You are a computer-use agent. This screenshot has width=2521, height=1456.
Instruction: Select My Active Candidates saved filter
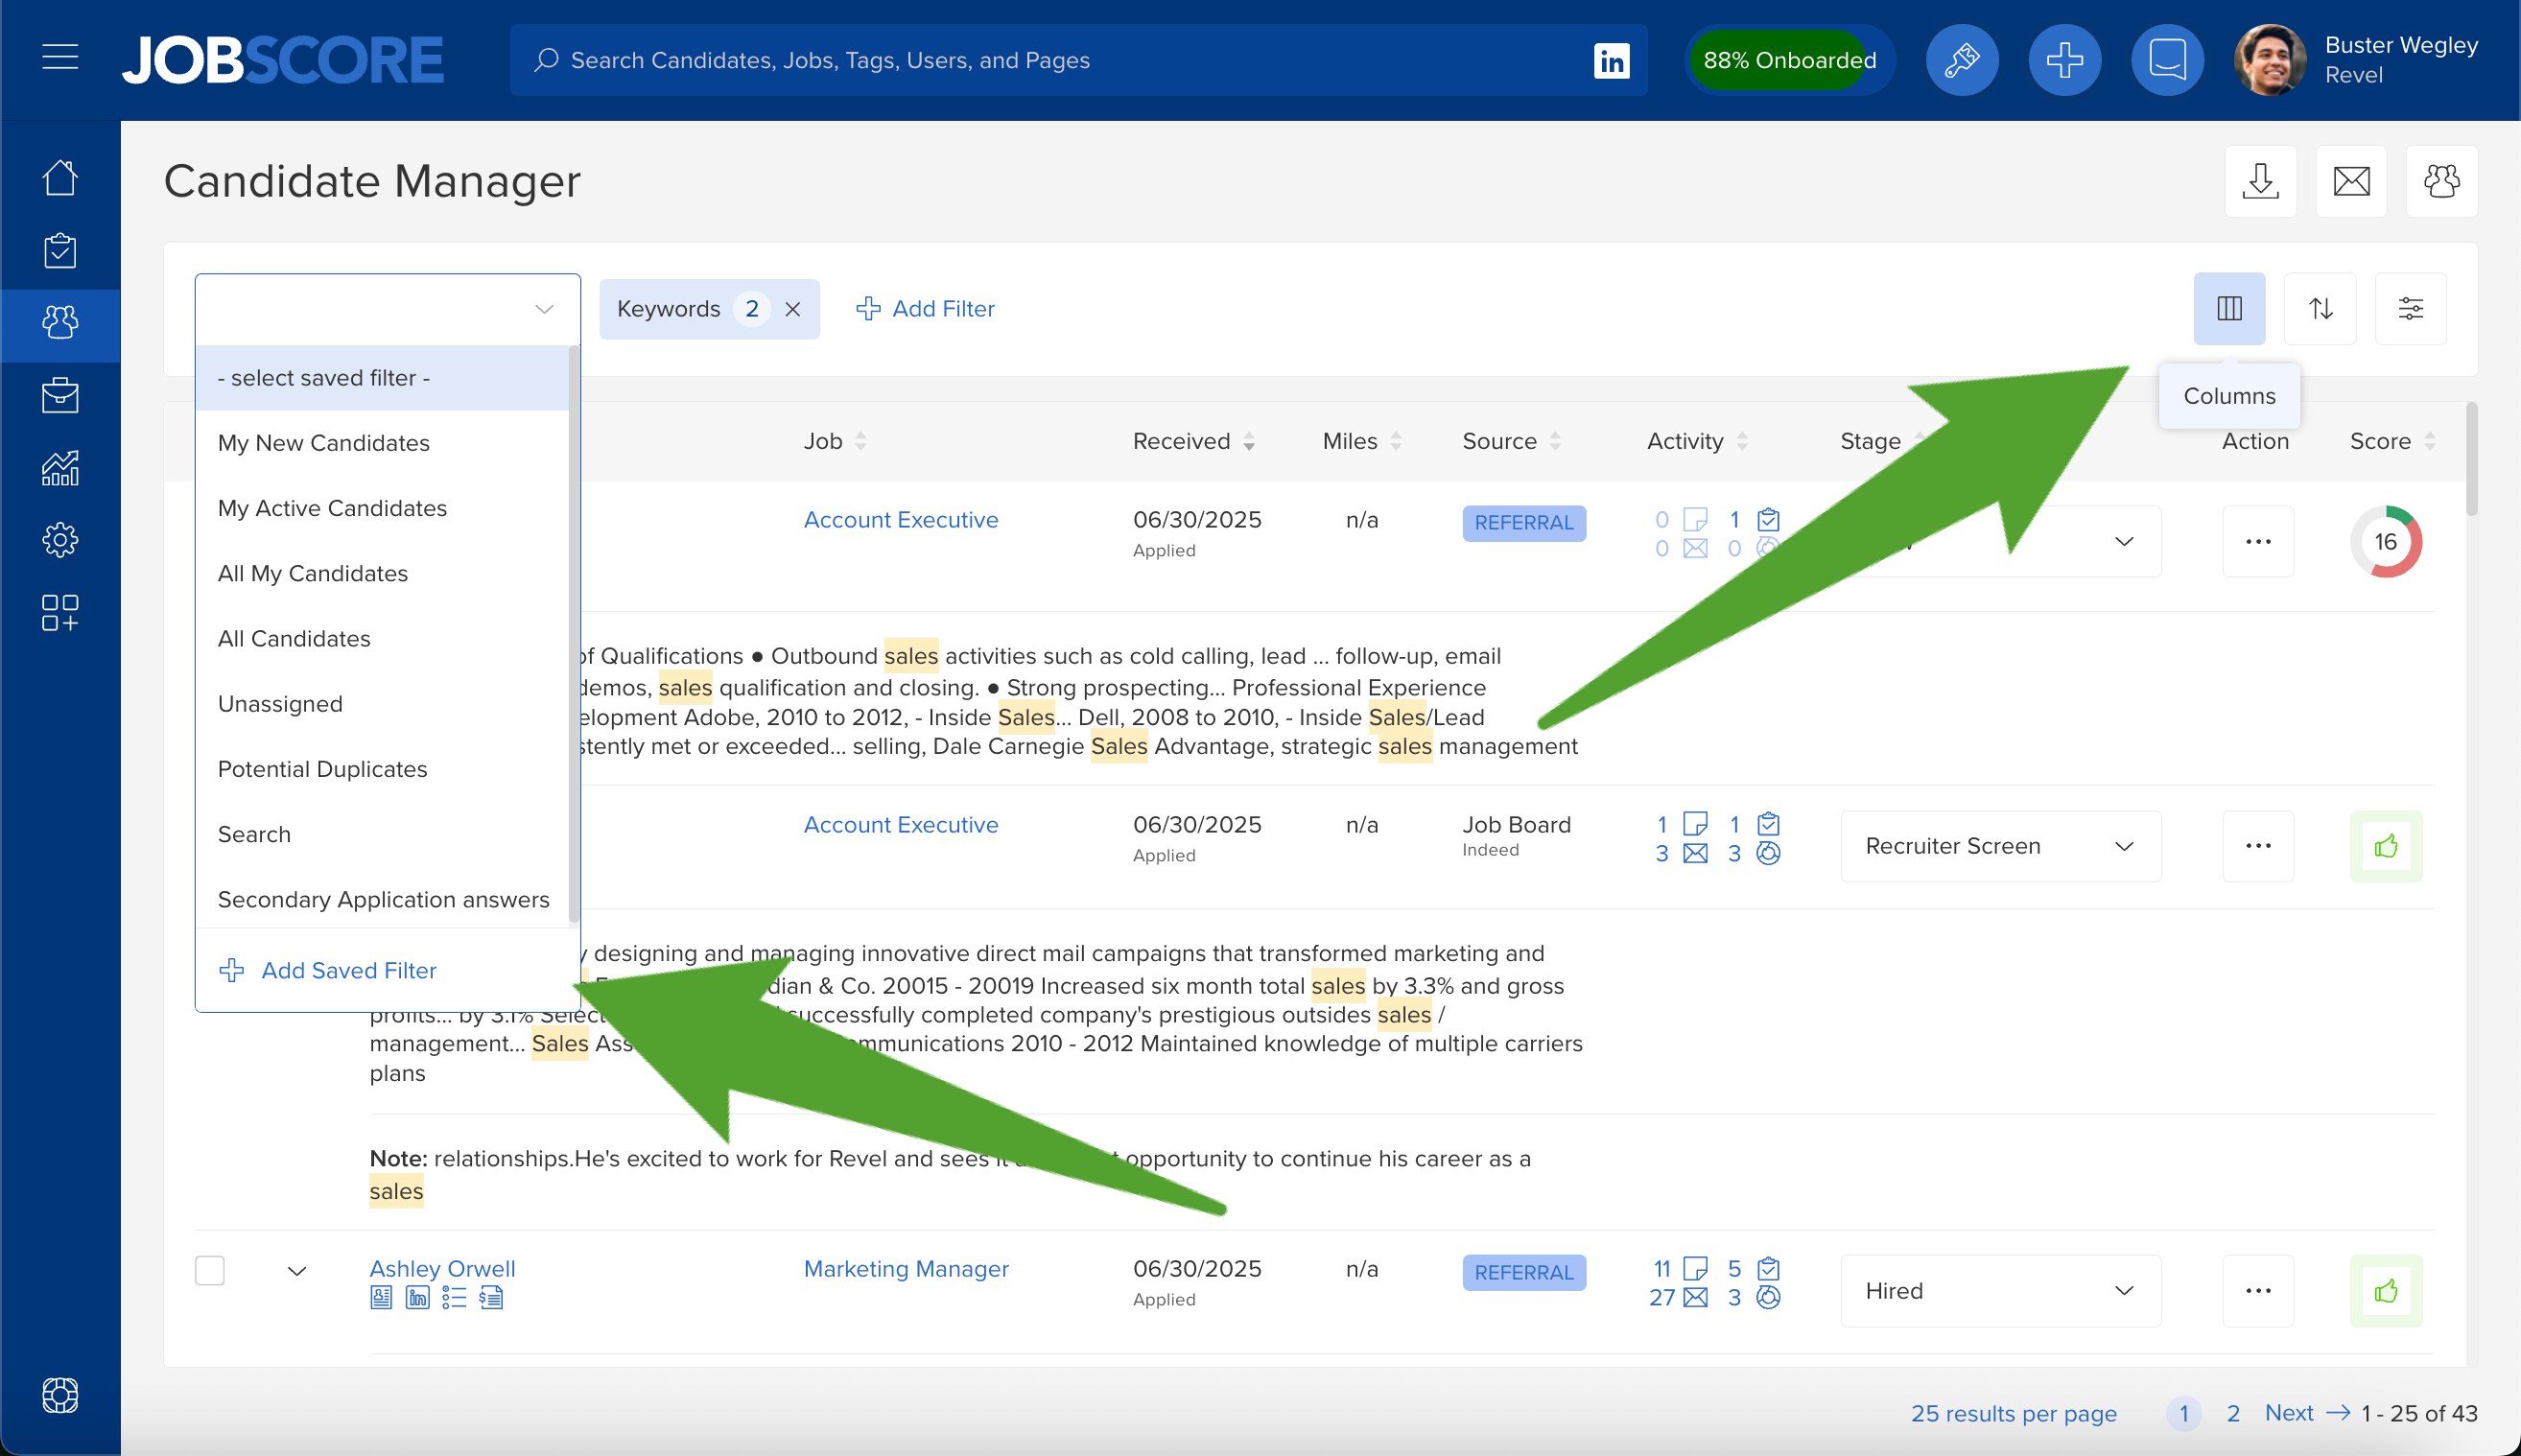coord(381,508)
